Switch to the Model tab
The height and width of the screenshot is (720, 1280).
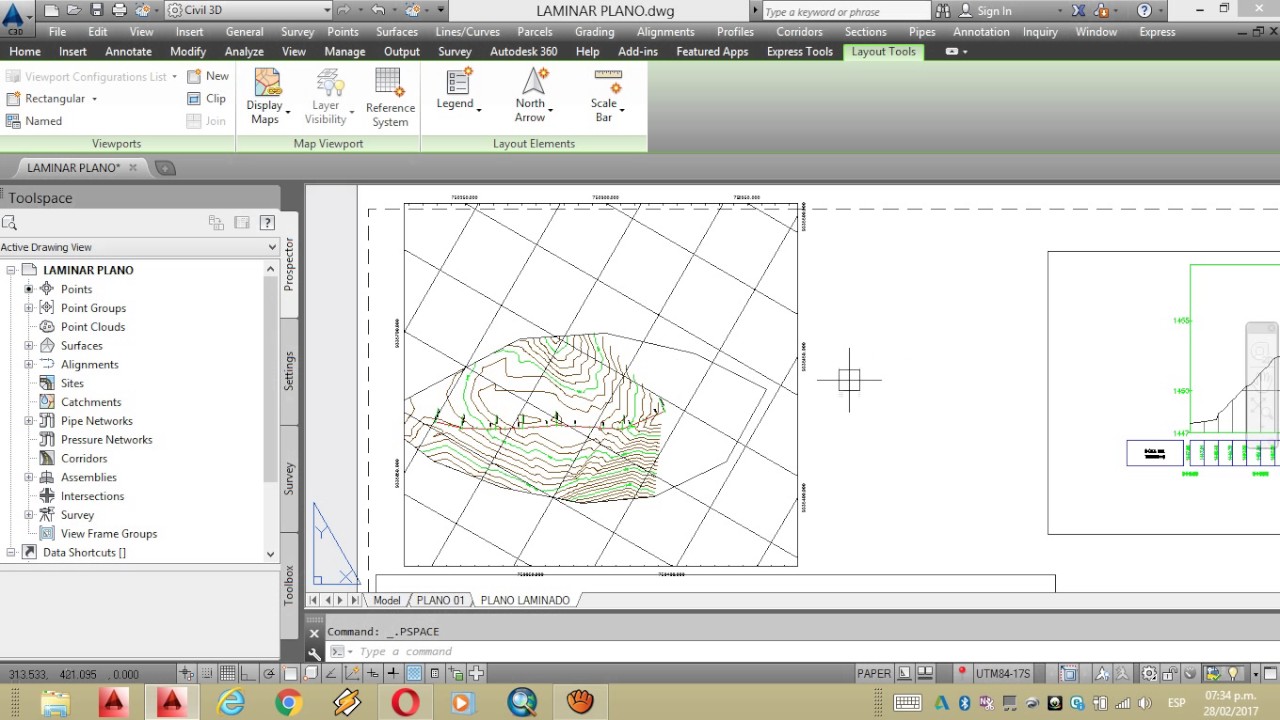[x=386, y=600]
